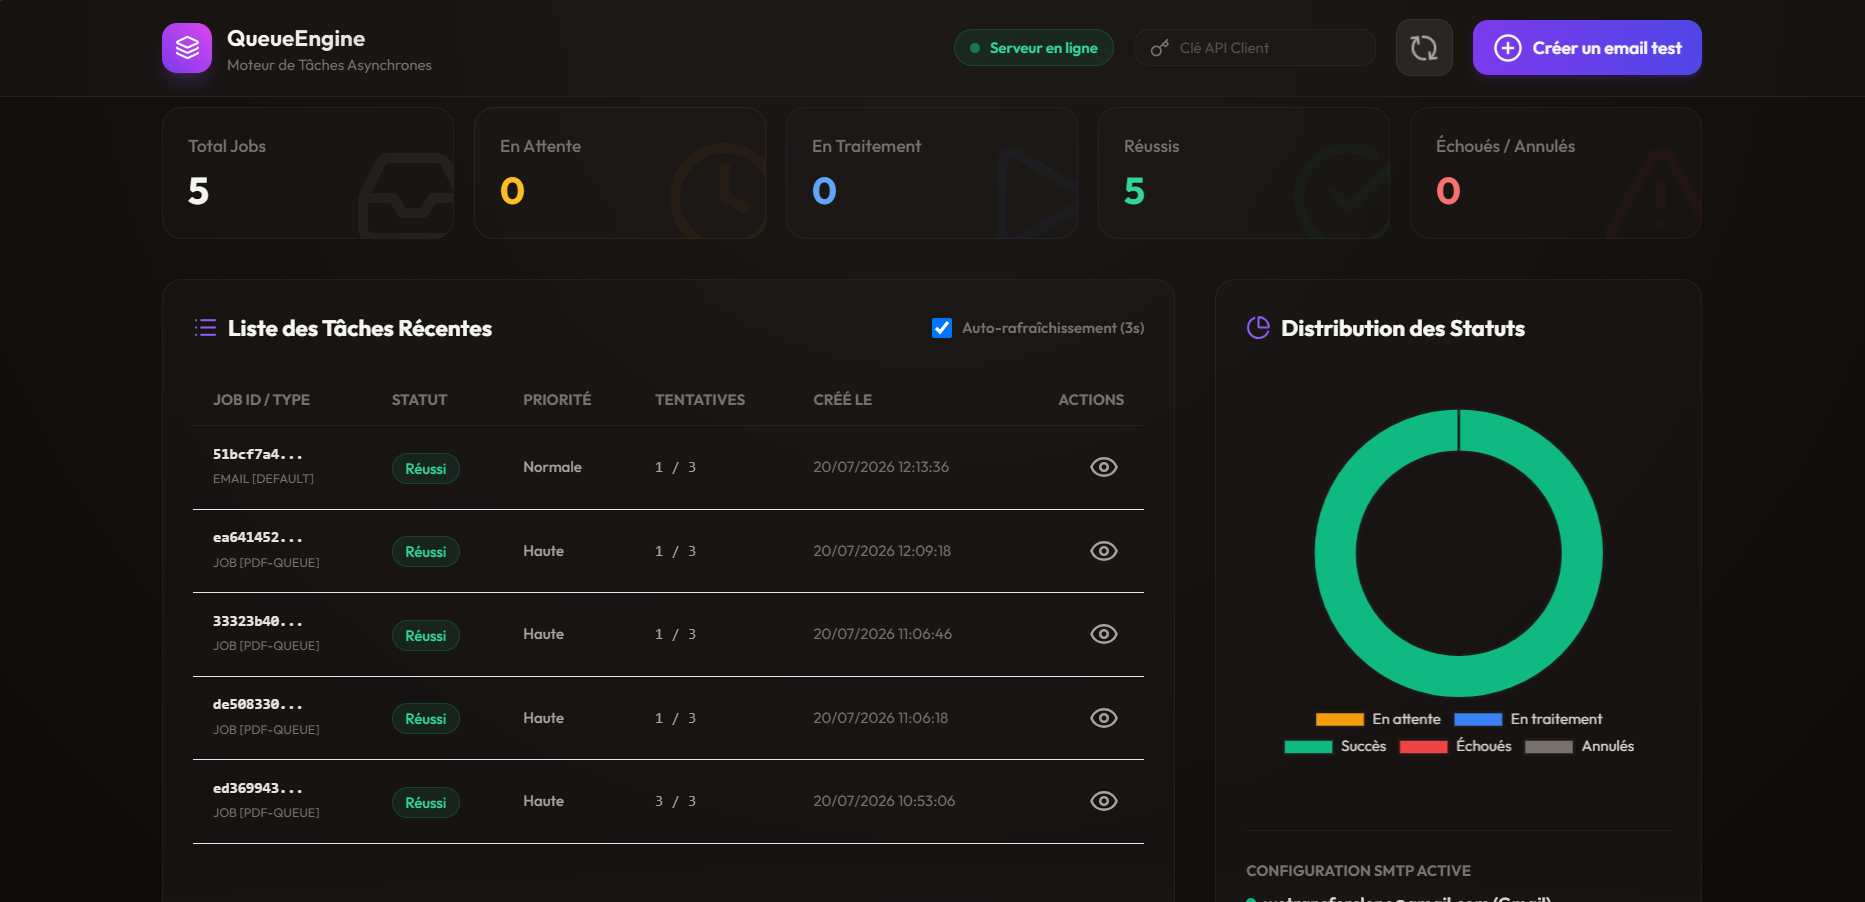The width and height of the screenshot is (1865, 902).
Task: Click the date 20/07/2026 12:13:36
Action: [x=881, y=467]
